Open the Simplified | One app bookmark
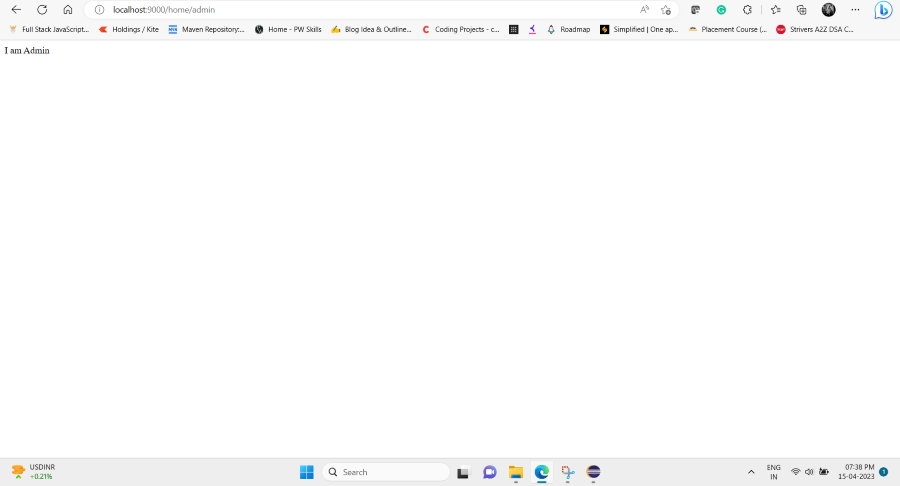 click(639, 29)
